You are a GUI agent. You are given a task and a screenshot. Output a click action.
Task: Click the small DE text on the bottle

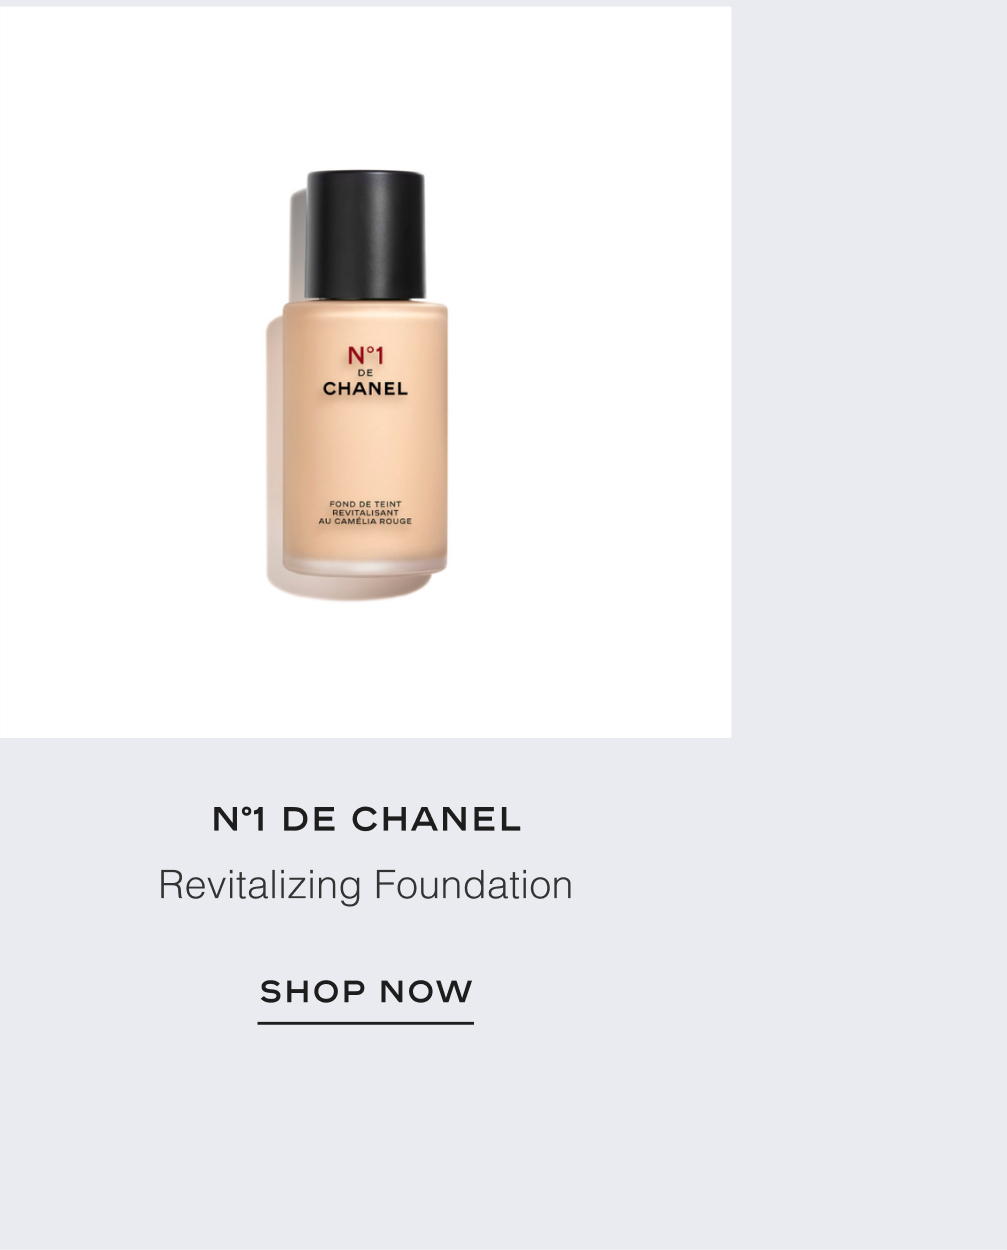click(365, 373)
